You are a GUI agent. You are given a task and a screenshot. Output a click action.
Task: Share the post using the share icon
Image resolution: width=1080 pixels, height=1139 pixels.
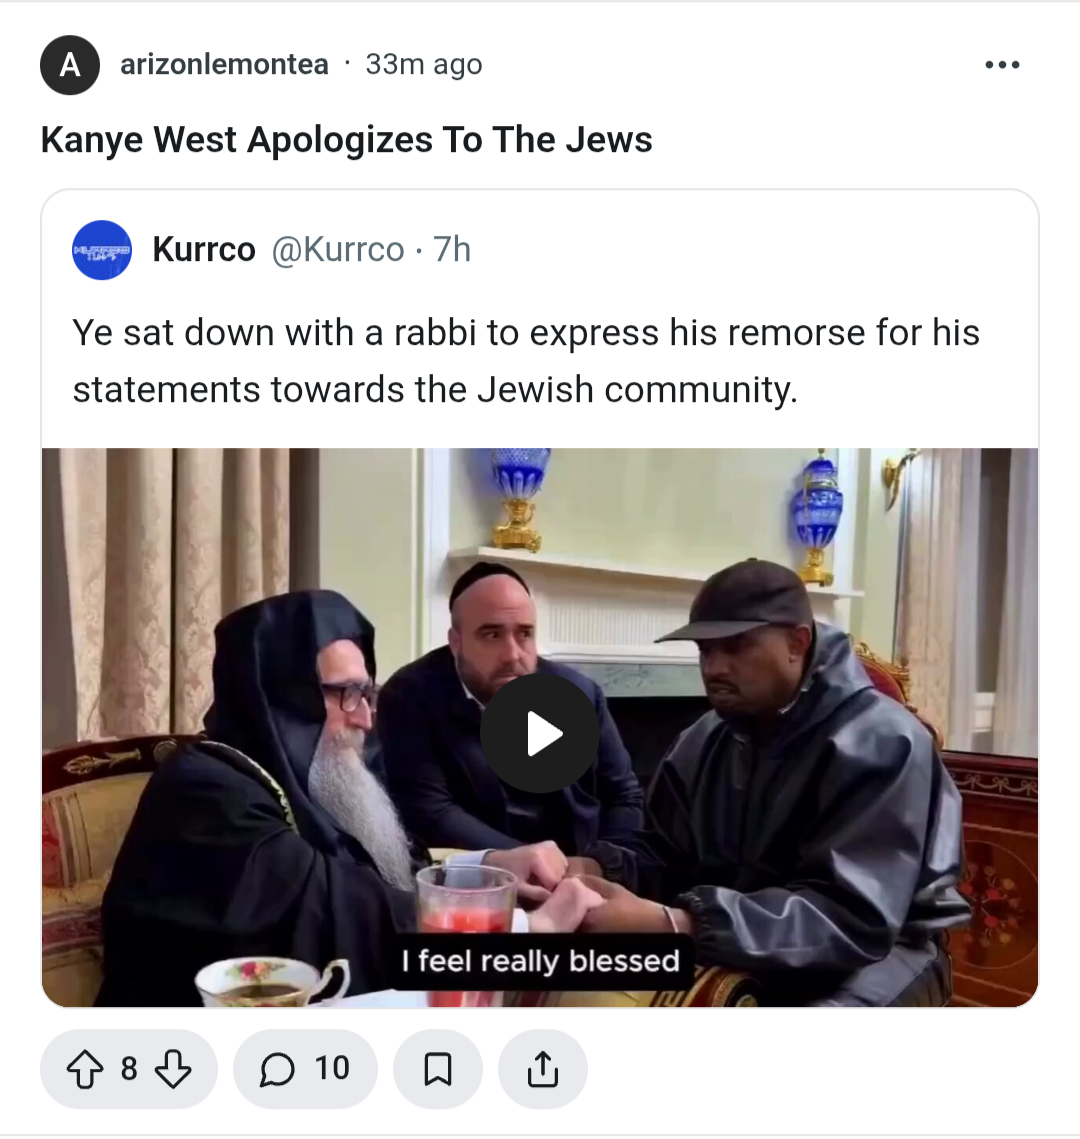pos(543,1069)
